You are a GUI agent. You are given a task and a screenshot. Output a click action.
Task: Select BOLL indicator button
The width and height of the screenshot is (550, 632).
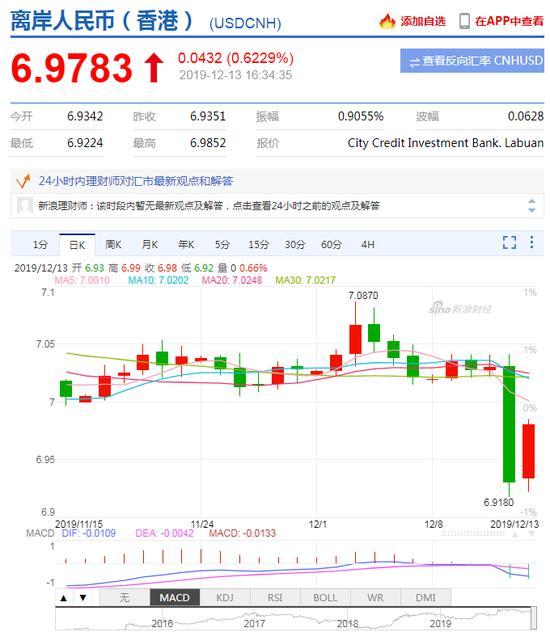tap(325, 598)
